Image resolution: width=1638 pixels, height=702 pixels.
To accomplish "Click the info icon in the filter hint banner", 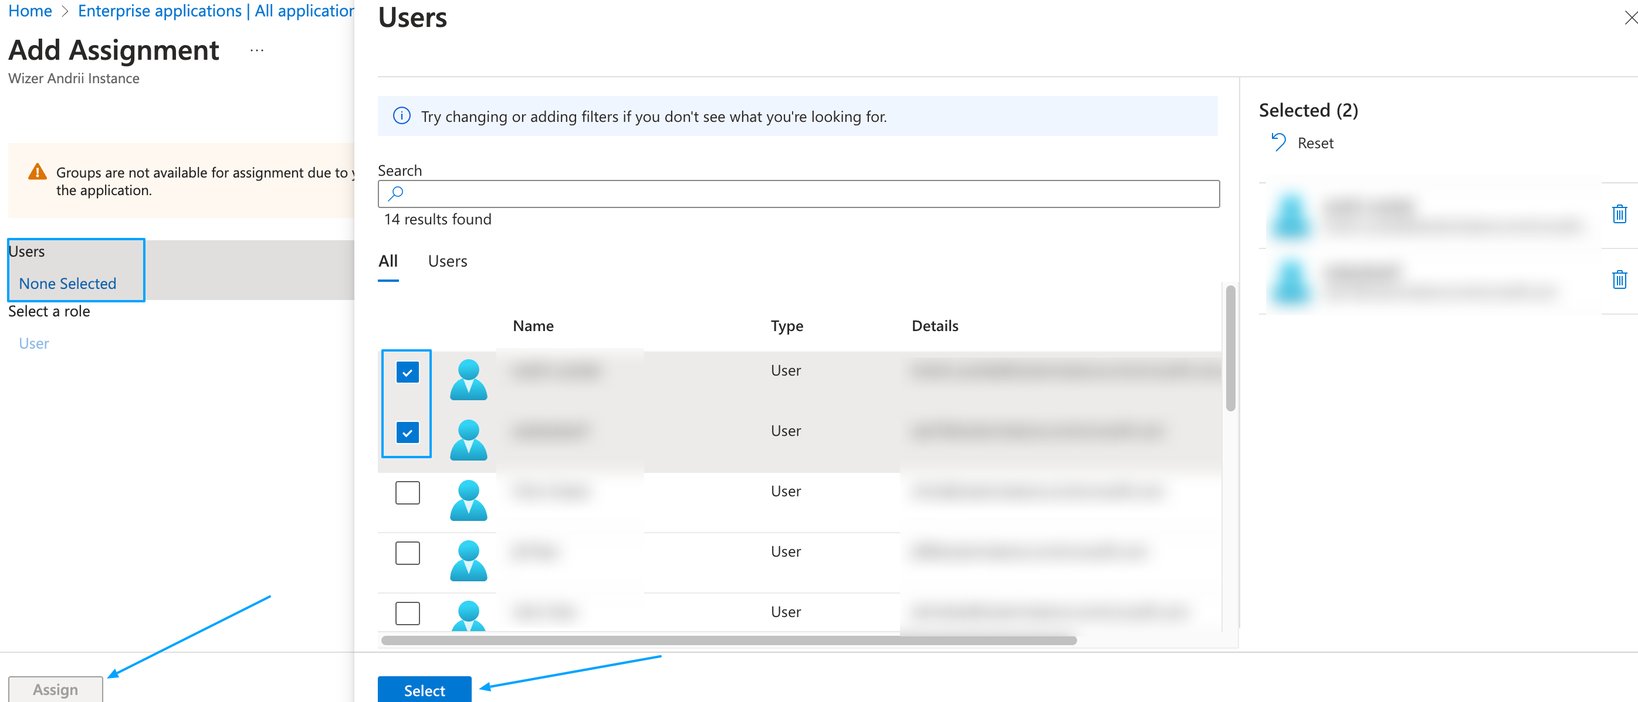I will (402, 116).
